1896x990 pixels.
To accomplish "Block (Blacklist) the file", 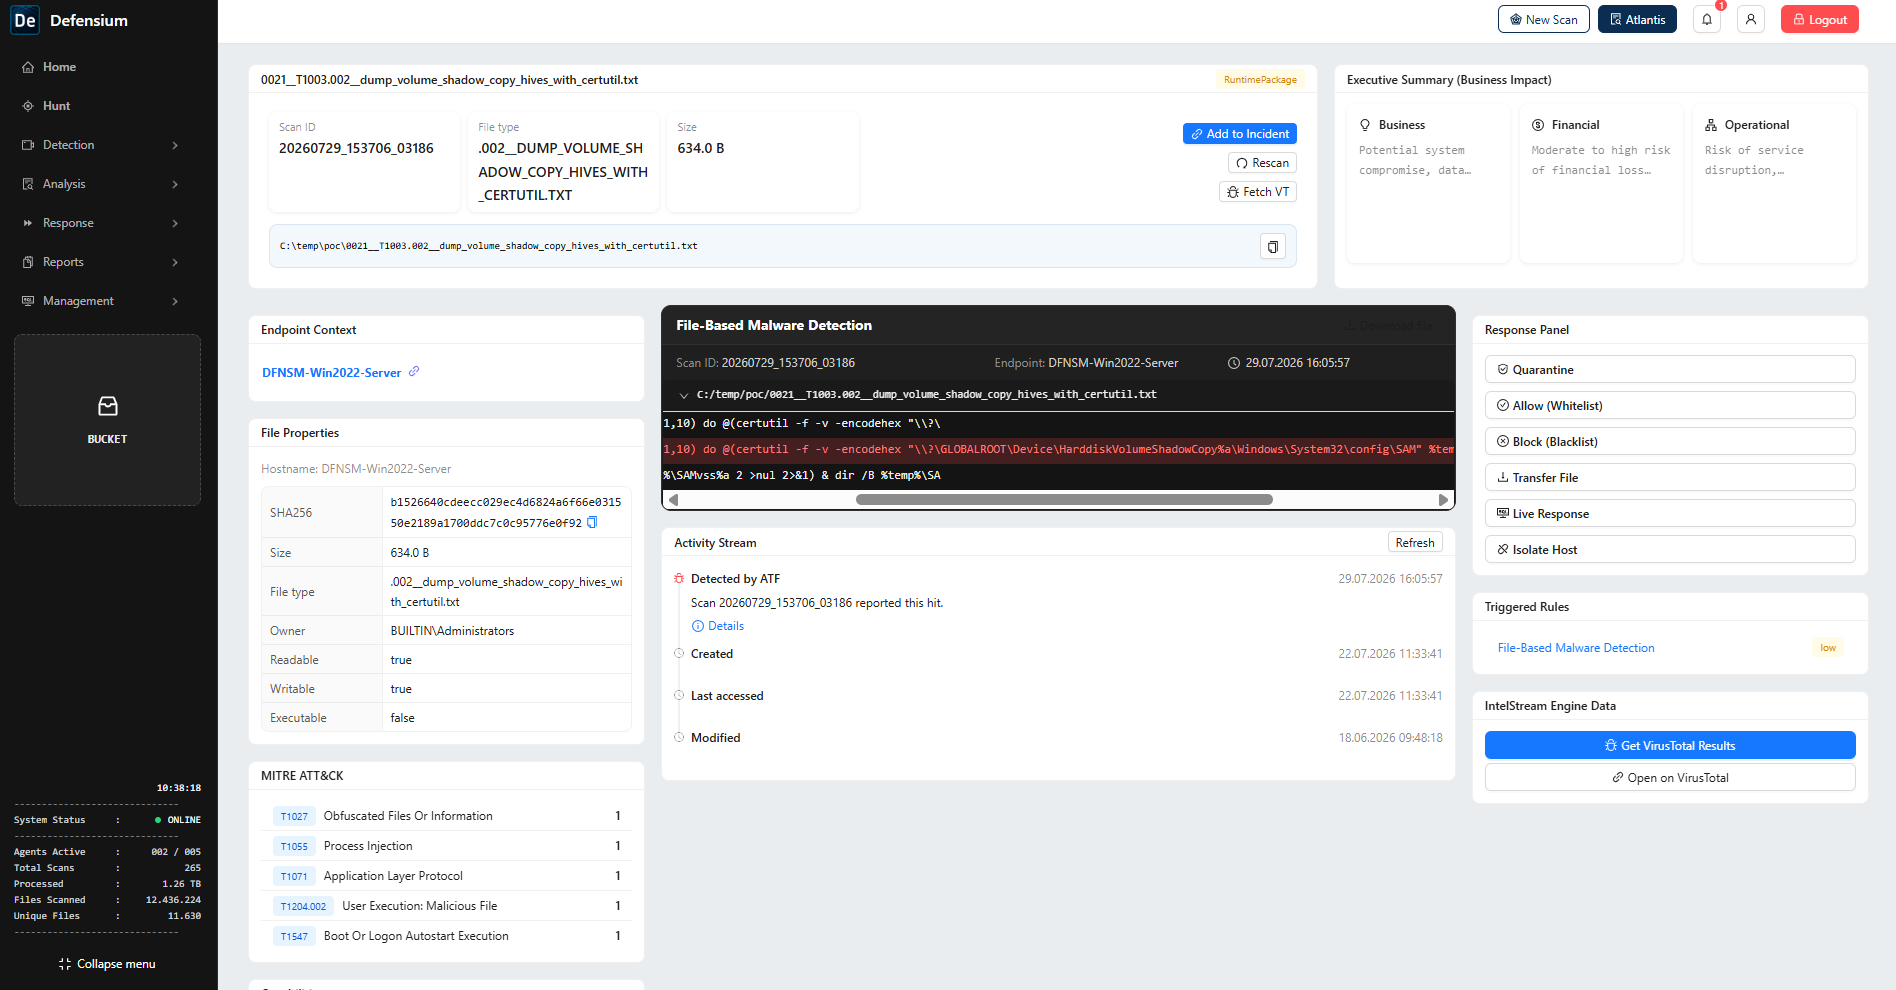I will [x=1669, y=442].
